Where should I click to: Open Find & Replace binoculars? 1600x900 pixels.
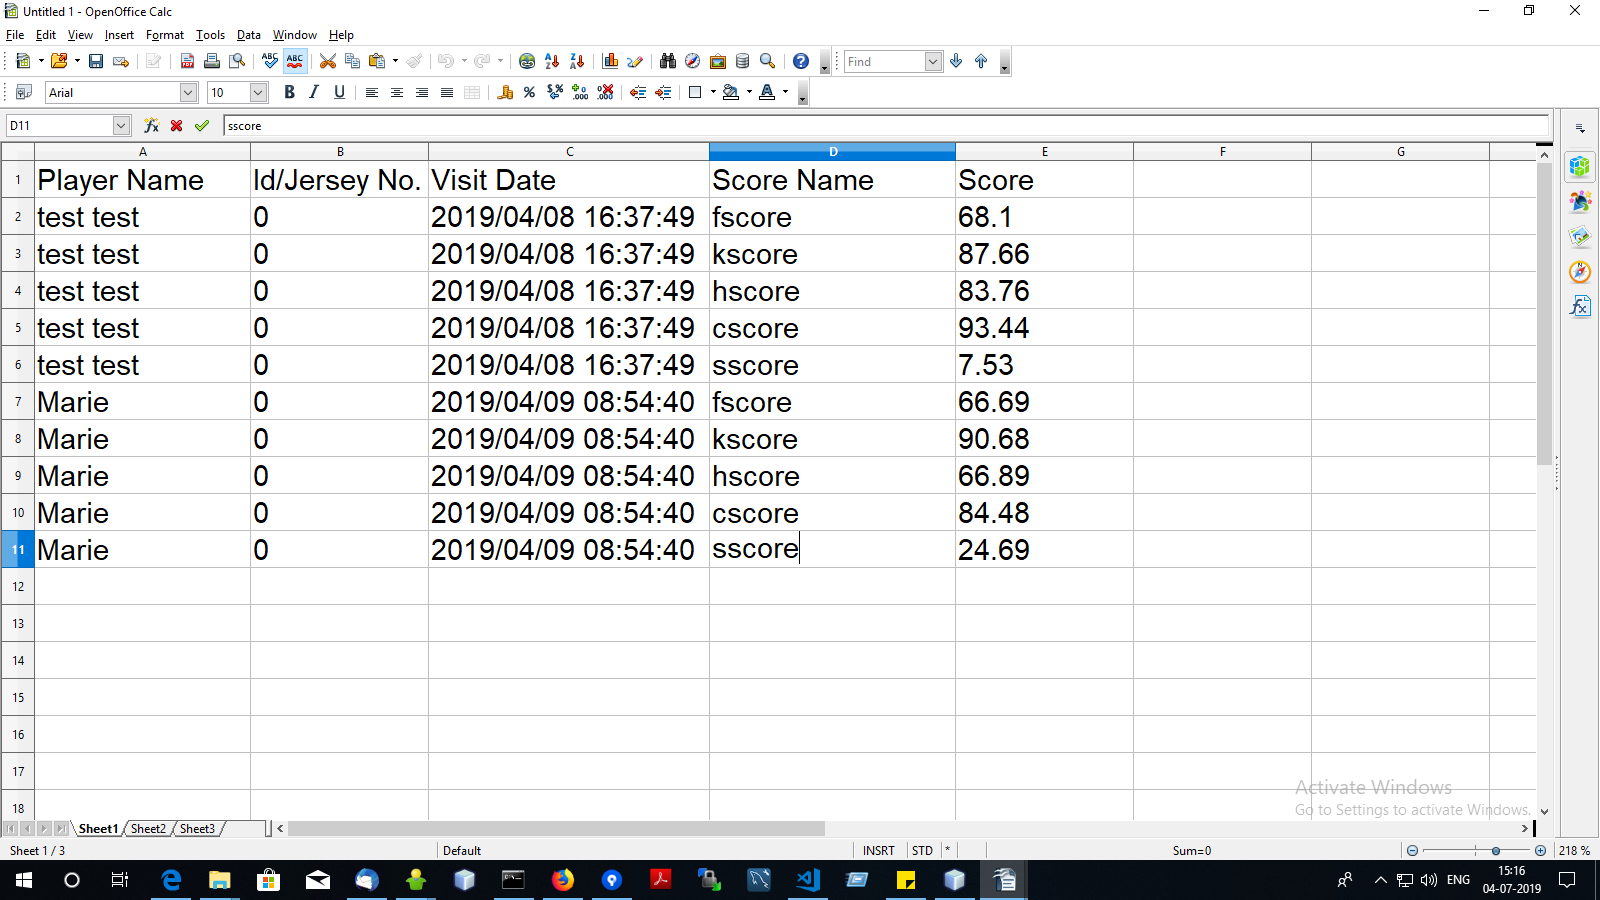click(667, 61)
